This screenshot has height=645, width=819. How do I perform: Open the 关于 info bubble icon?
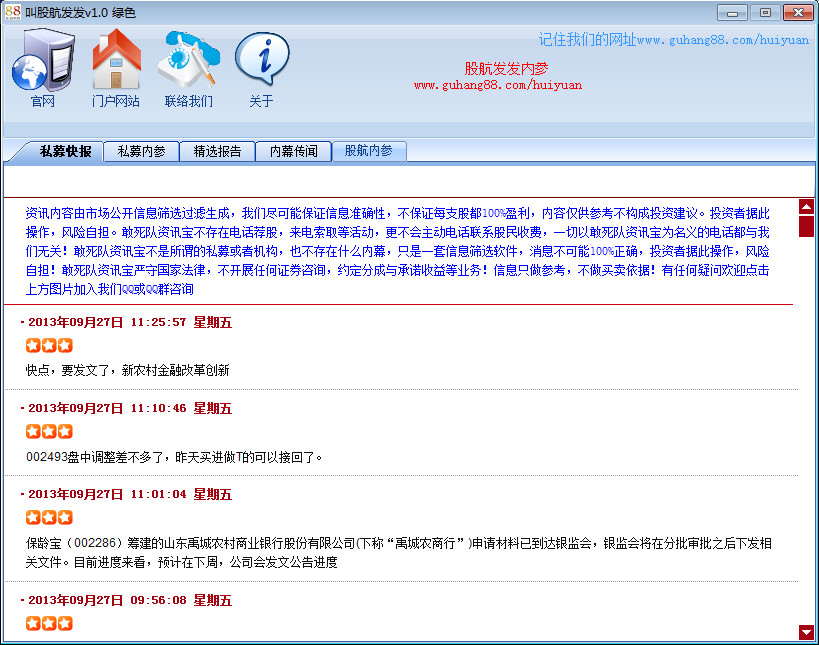(262, 59)
